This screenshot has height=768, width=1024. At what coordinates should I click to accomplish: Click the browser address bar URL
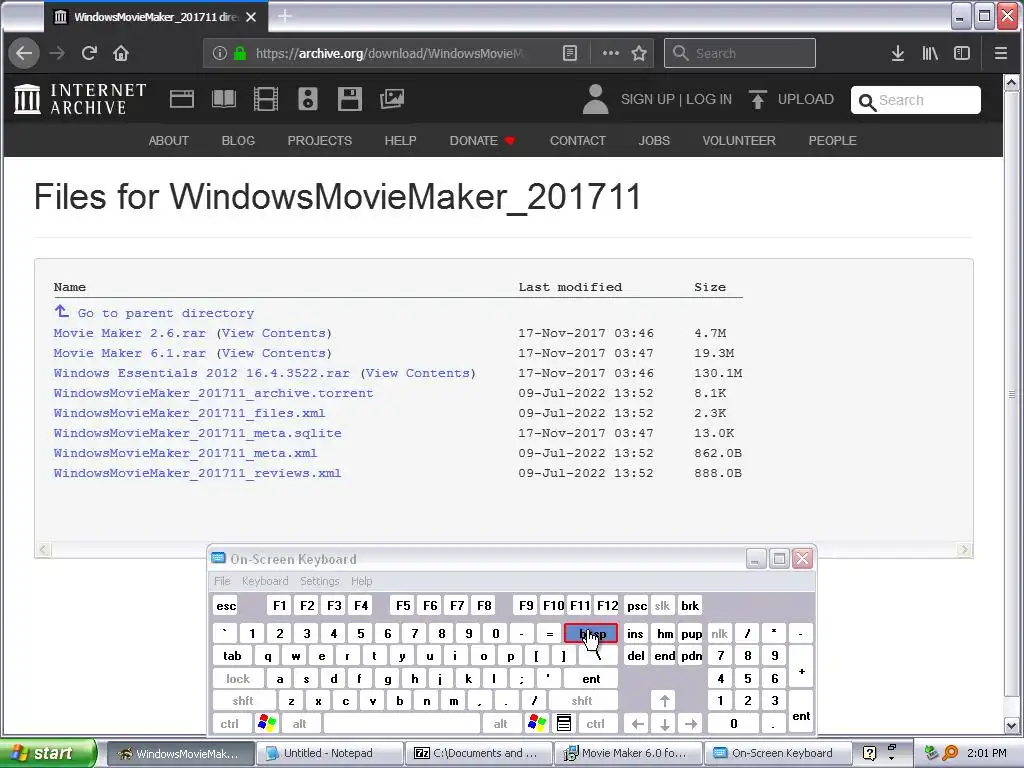(390, 53)
